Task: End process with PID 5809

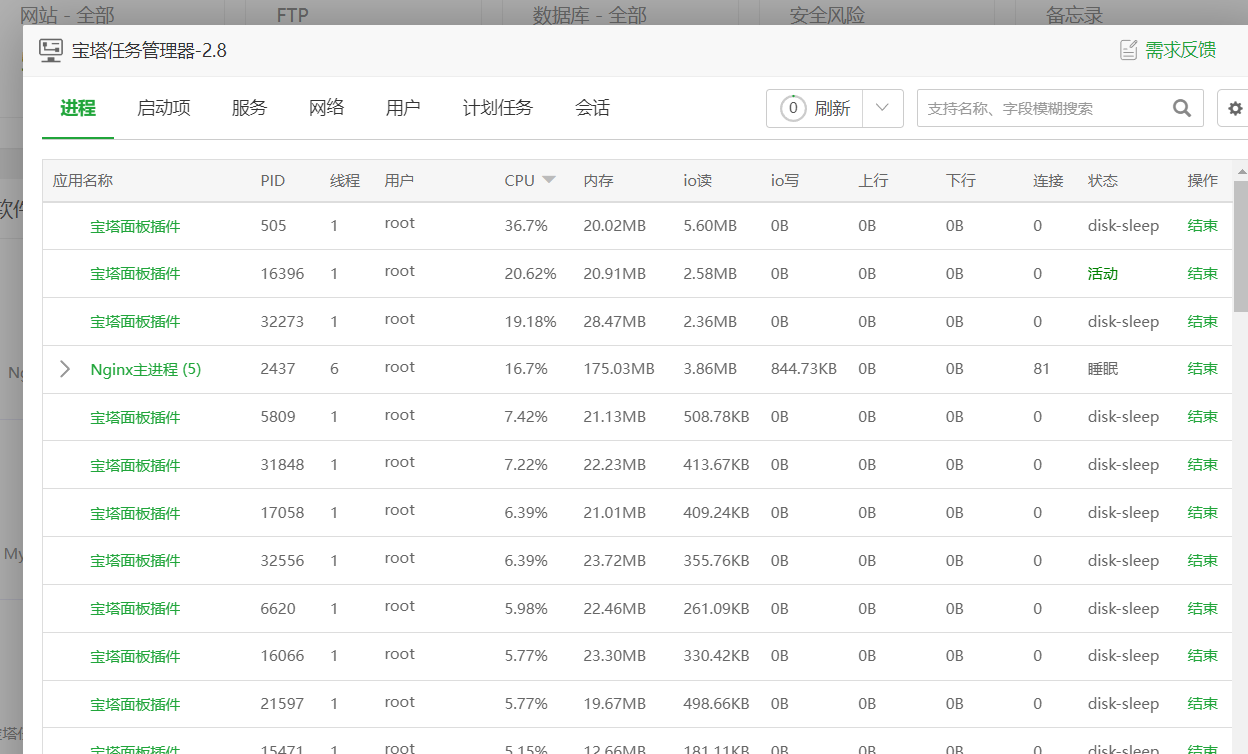Action: coord(1203,417)
